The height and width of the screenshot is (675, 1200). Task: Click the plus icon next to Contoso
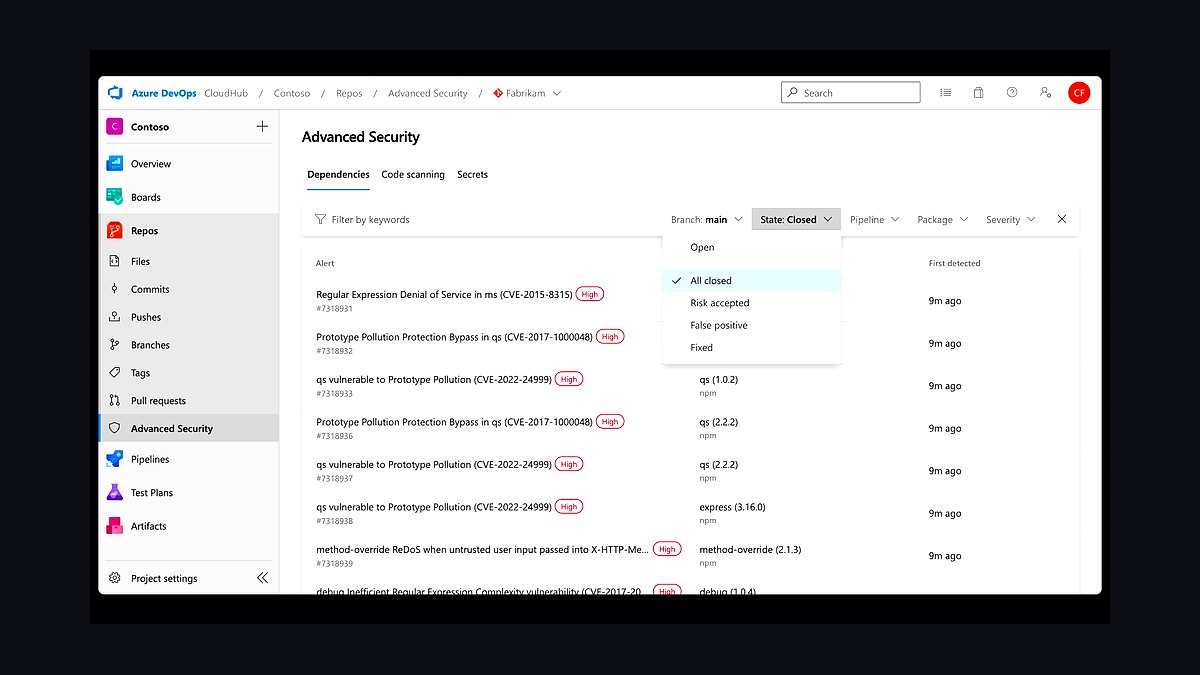tap(262, 127)
